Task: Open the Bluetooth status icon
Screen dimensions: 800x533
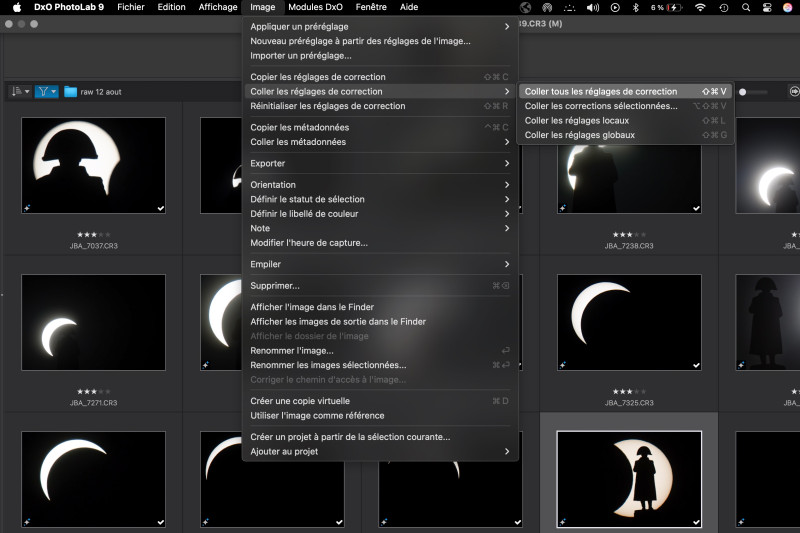Action: click(636, 7)
